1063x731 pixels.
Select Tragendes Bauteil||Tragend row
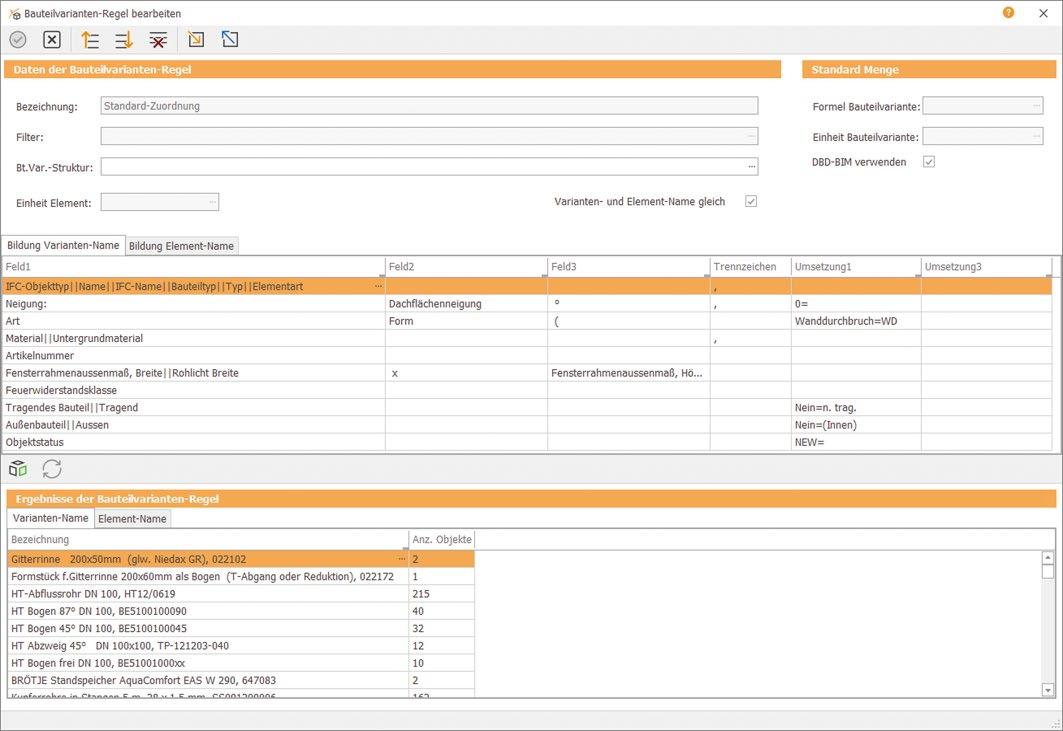(527, 408)
